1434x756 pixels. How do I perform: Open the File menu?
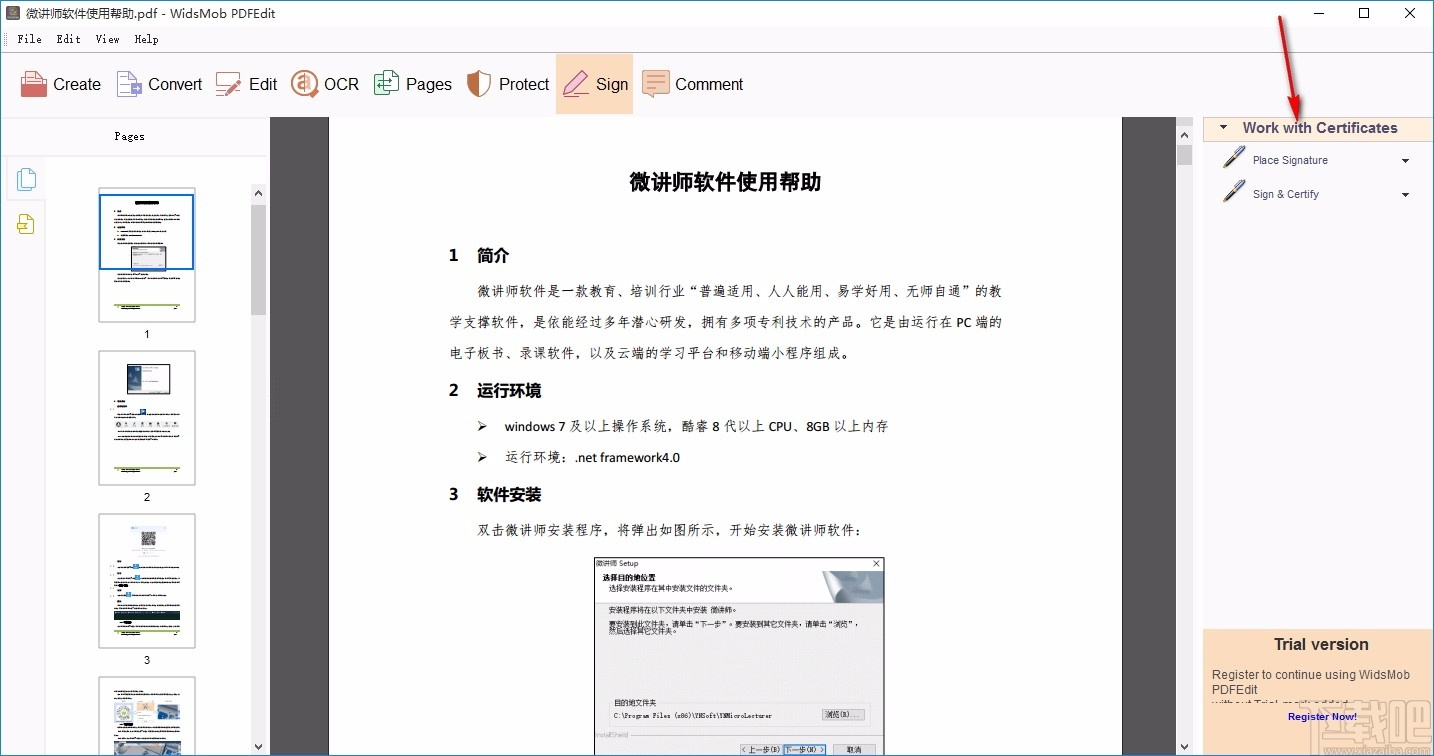coord(29,39)
